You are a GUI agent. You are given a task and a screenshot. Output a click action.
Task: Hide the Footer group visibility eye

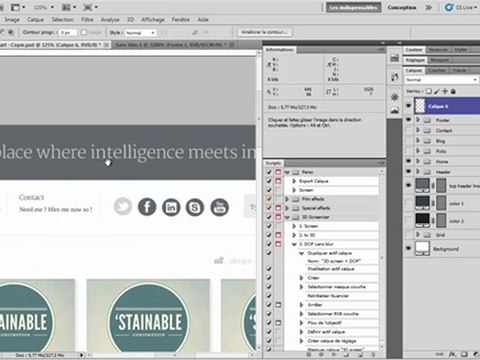coord(408,119)
